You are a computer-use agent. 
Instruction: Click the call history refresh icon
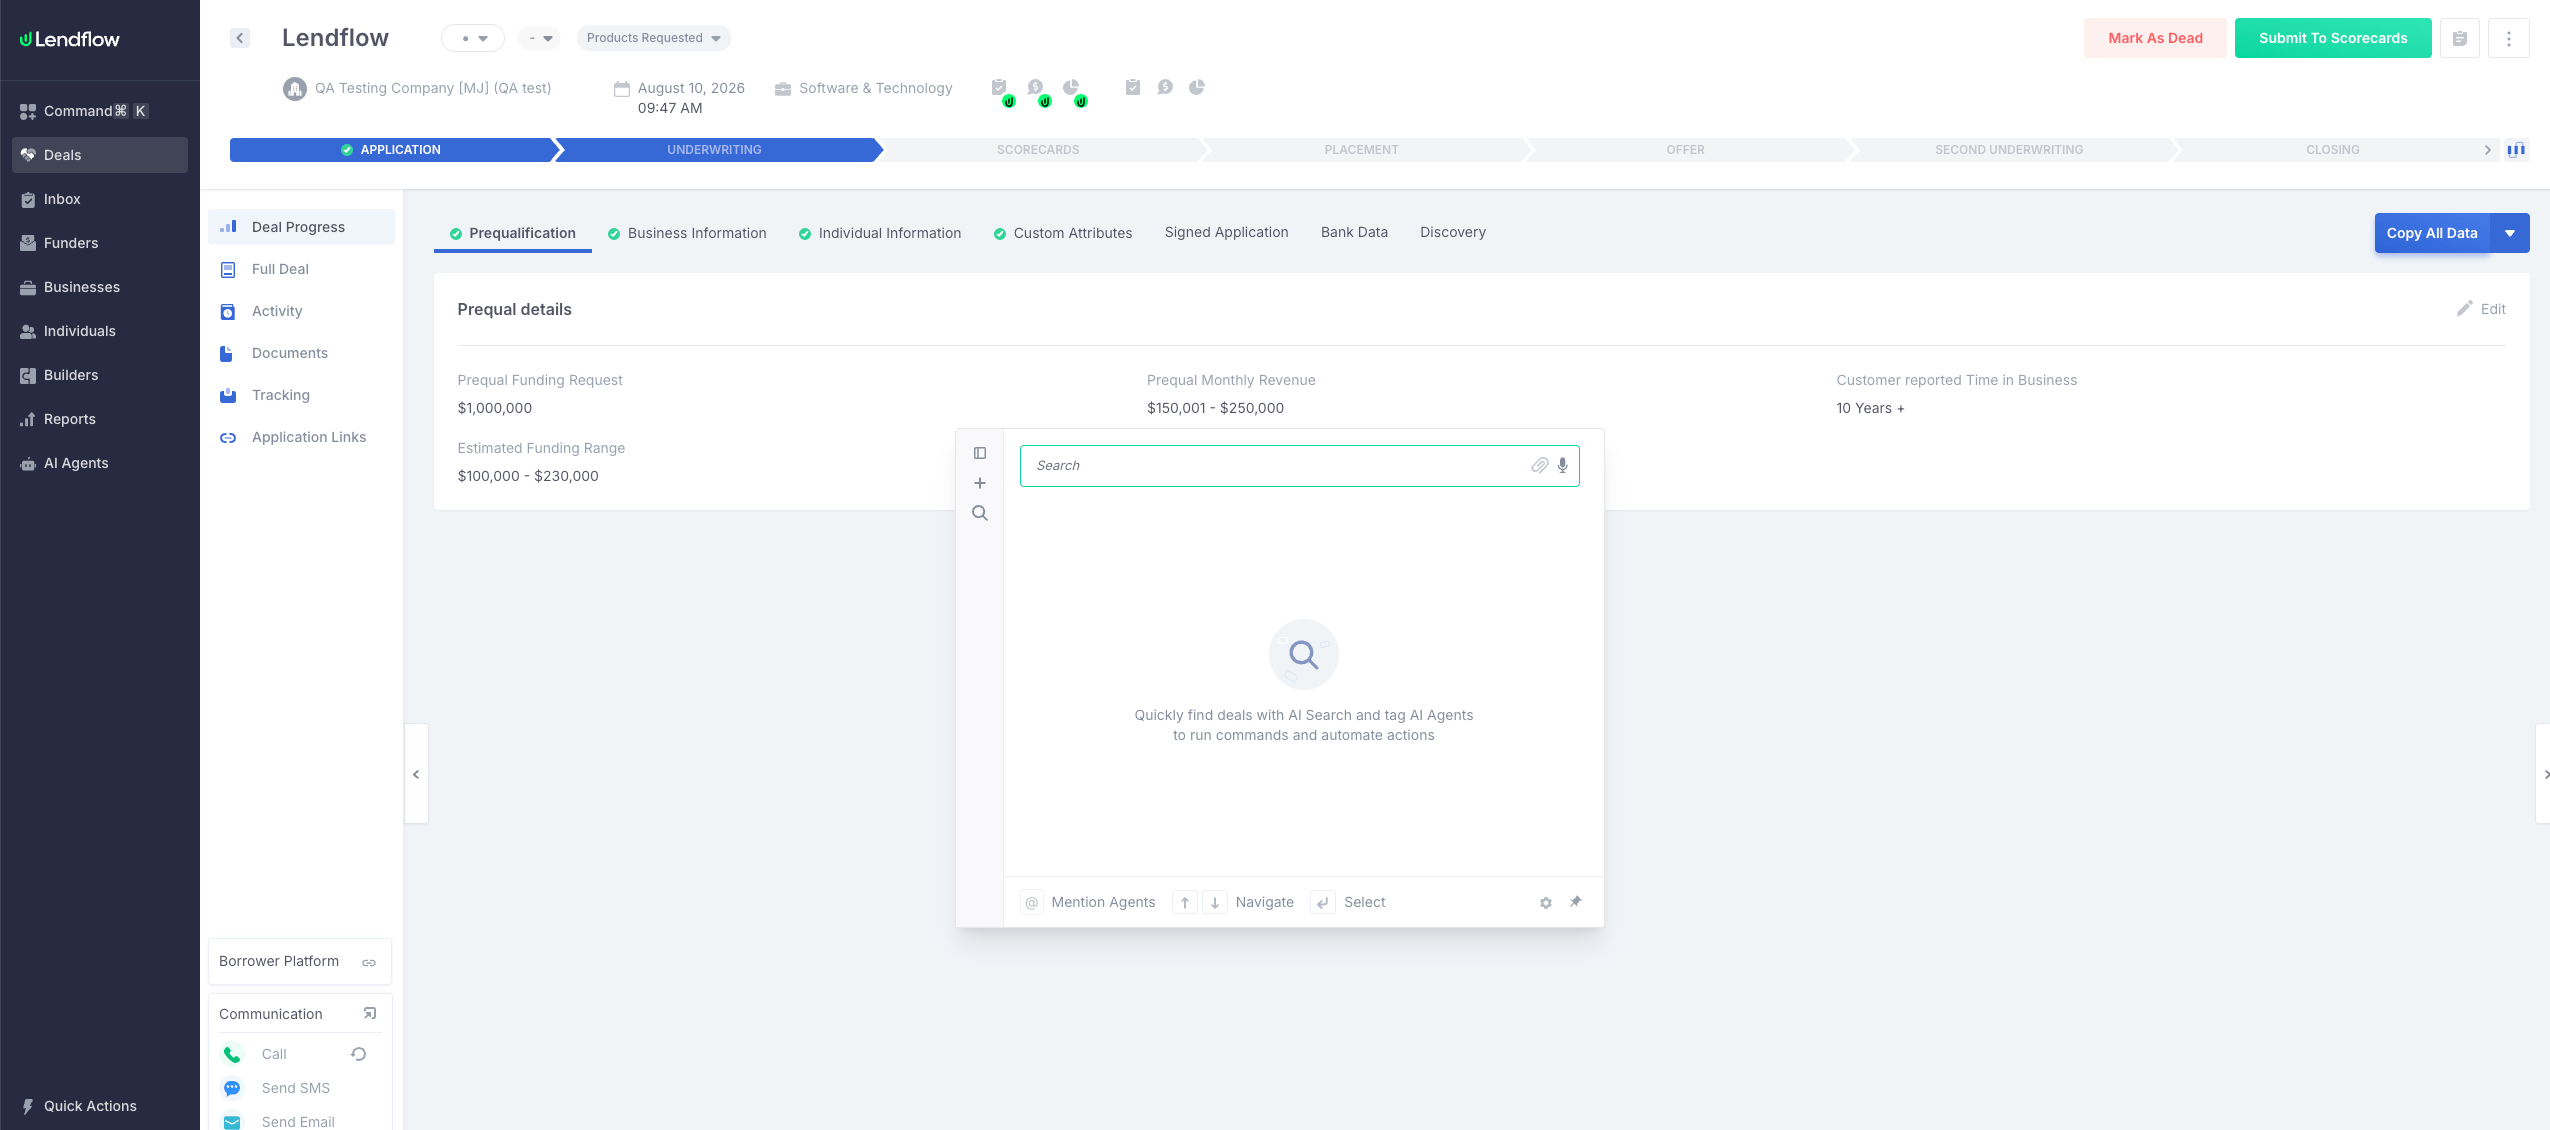point(359,1053)
